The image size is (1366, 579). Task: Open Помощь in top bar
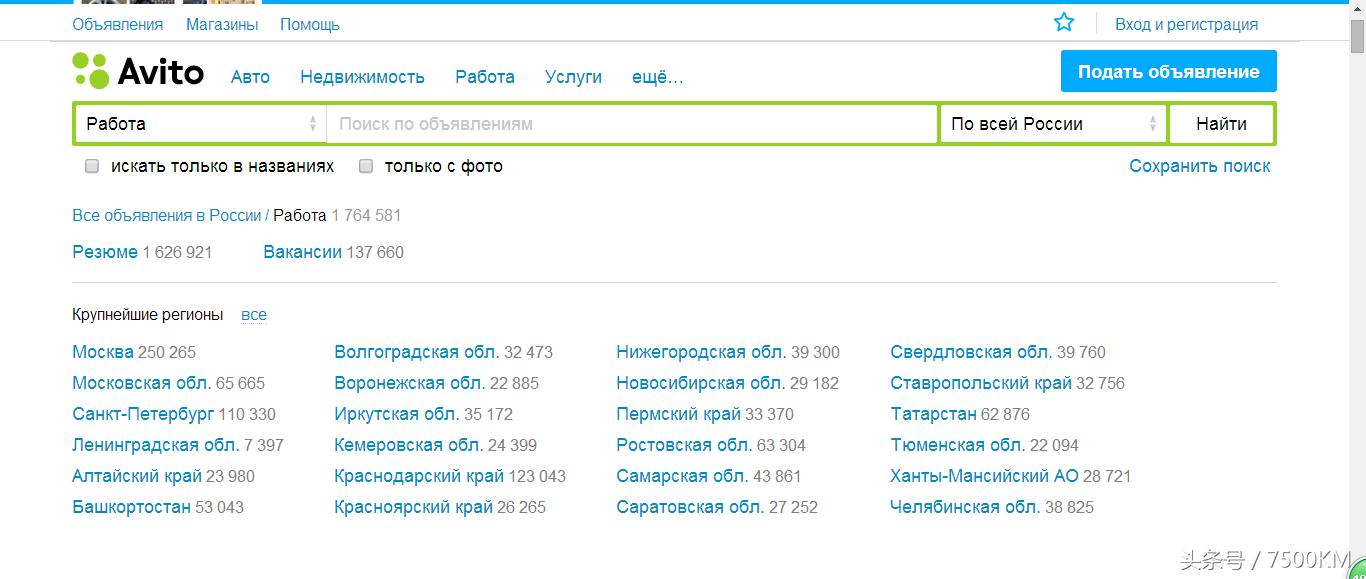click(x=310, y=24)
